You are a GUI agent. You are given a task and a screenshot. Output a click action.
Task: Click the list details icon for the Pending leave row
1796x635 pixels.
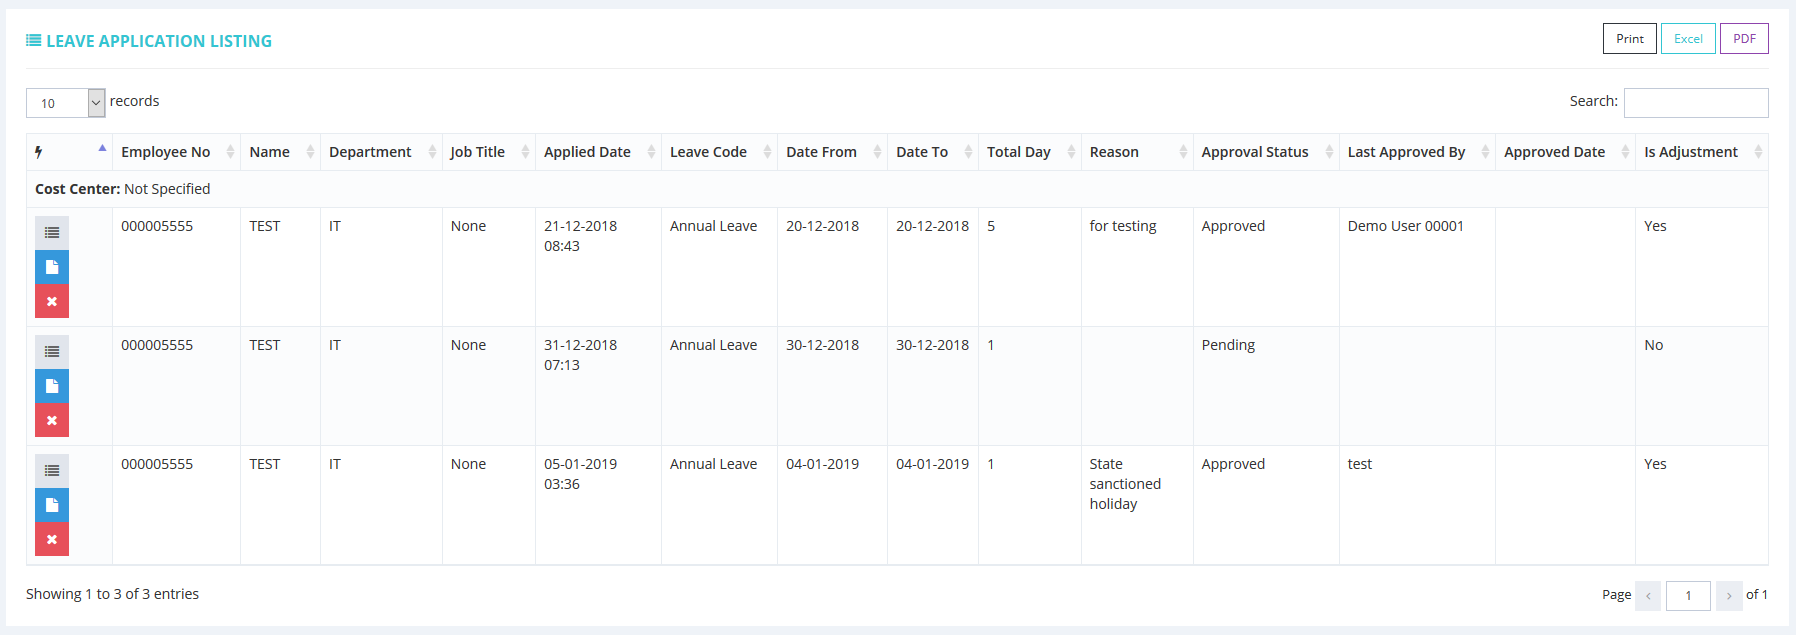tap(52, 352)
